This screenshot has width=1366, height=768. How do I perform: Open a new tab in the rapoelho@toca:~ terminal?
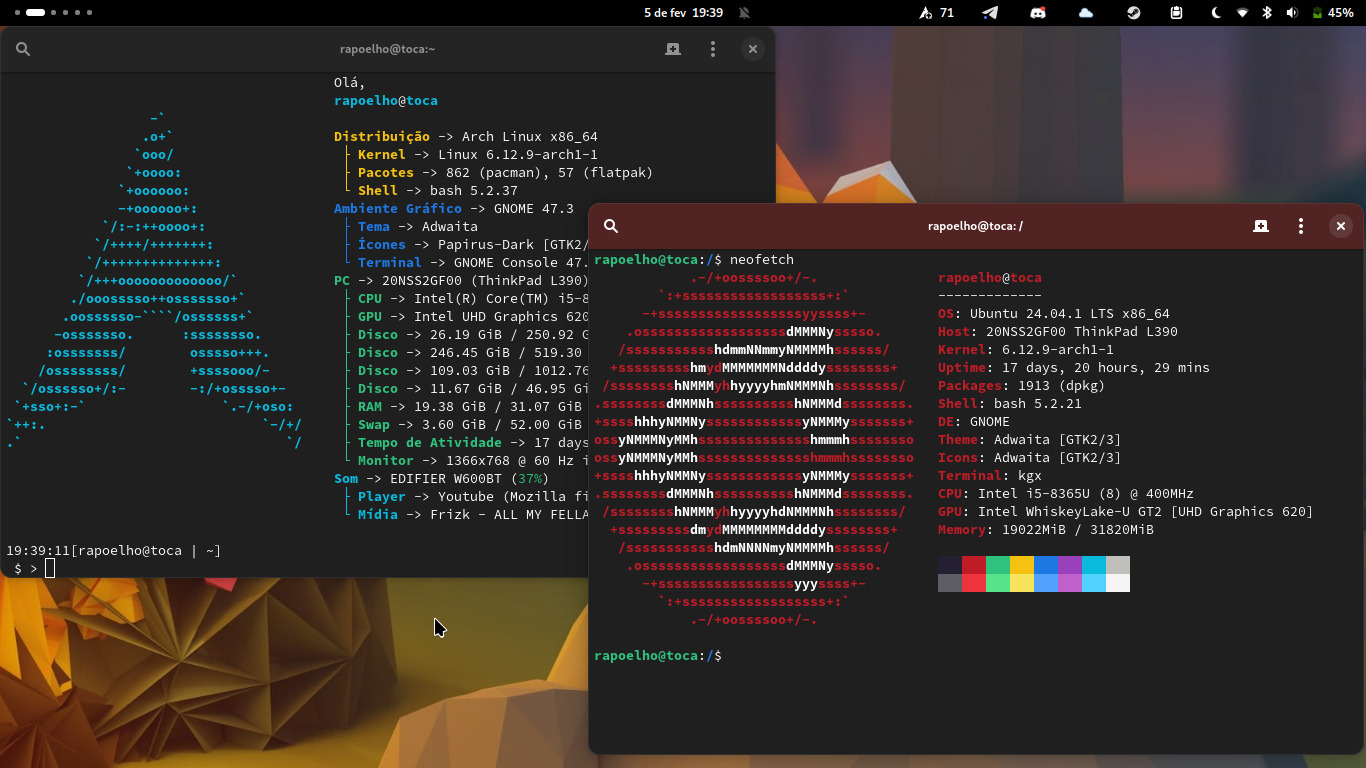[673, 49]
